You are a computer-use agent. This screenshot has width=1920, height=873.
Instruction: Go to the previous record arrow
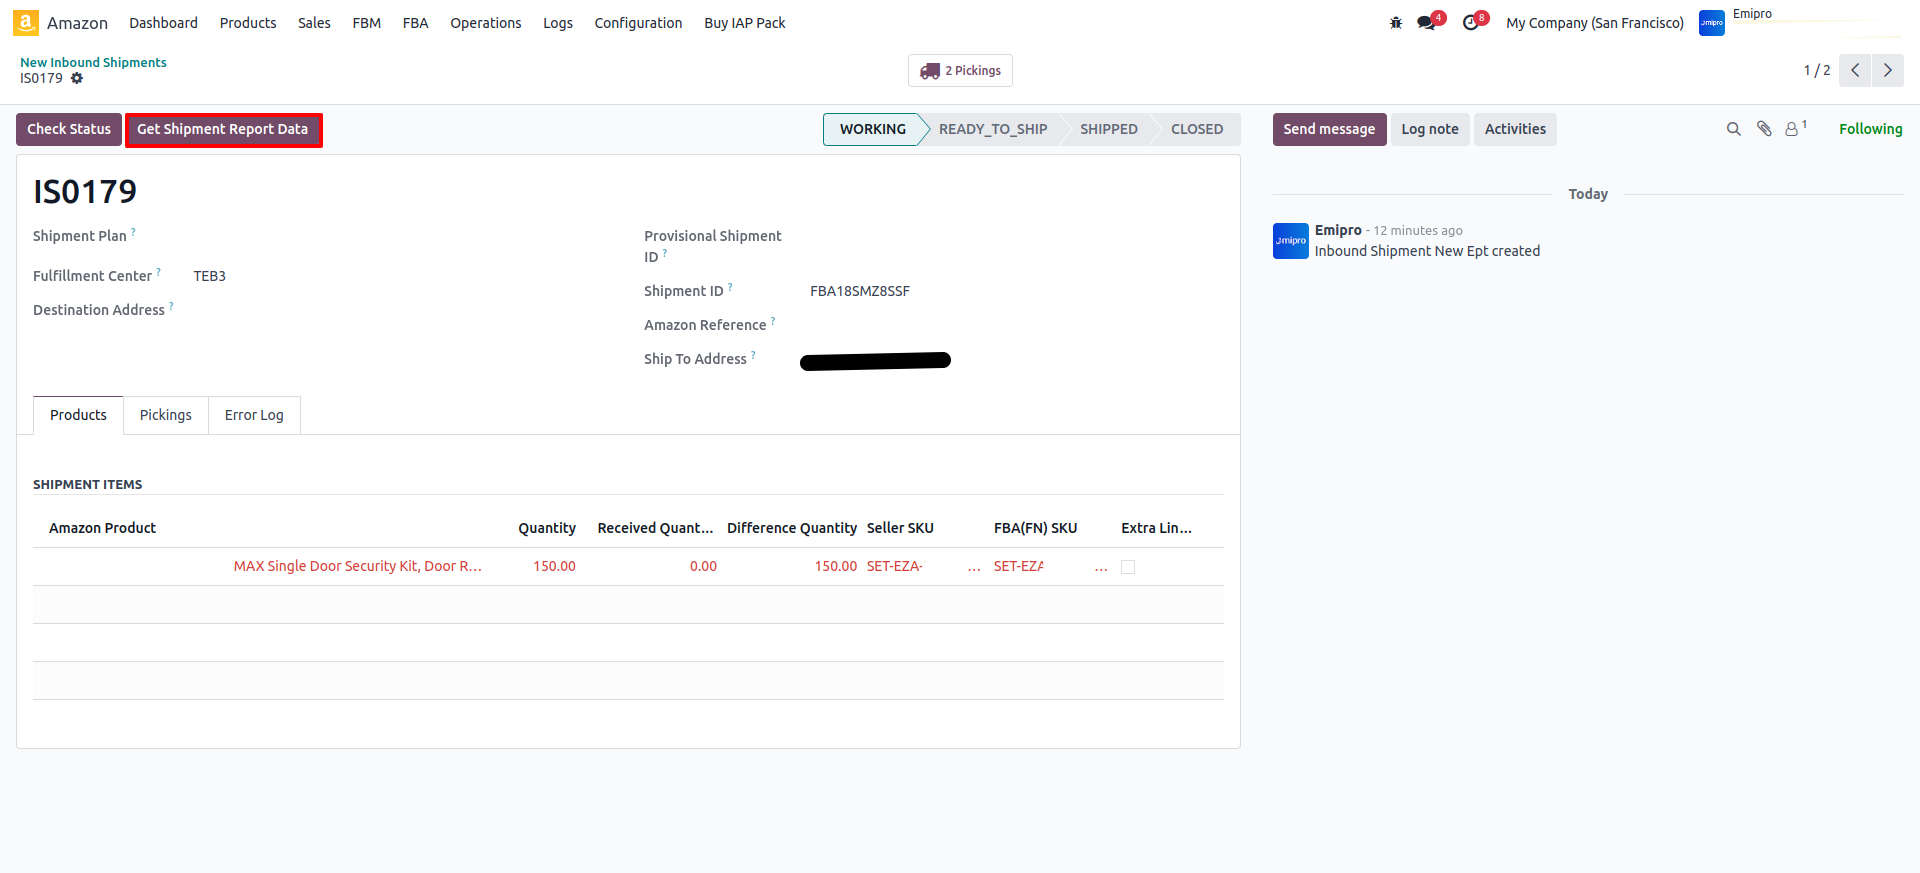tap(1855, 70)
